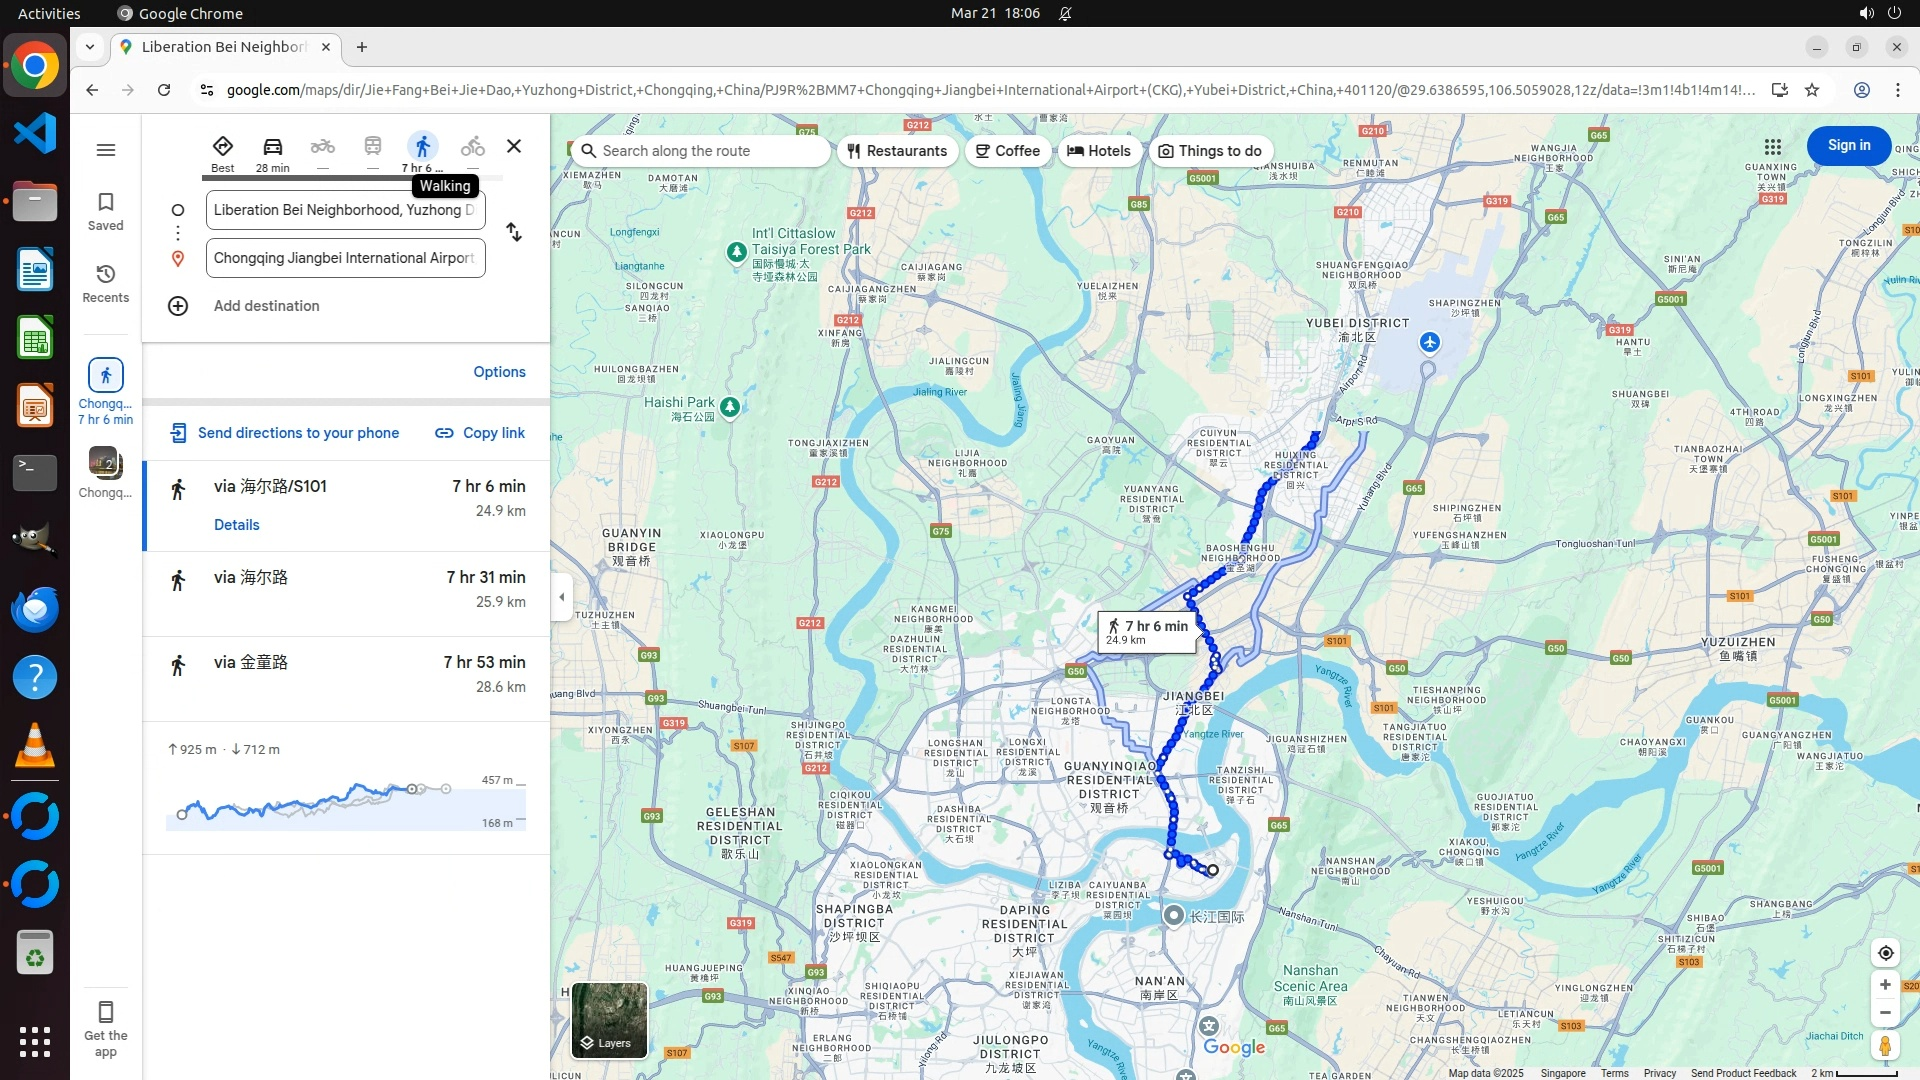This screenshot has height=1080, width=1920.
Task: Open the hamburger menu in the sidebar
Action: tap(105, 150)
